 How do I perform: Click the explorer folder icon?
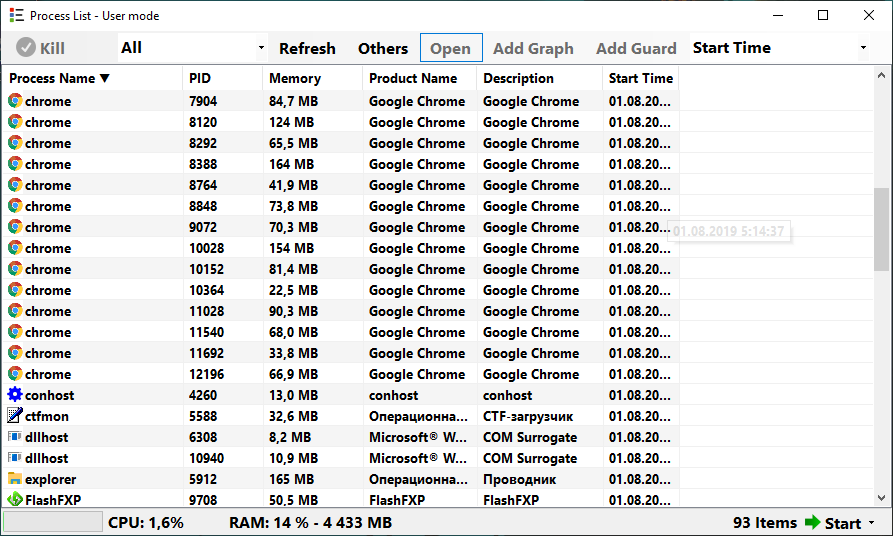tap(15, 478)
